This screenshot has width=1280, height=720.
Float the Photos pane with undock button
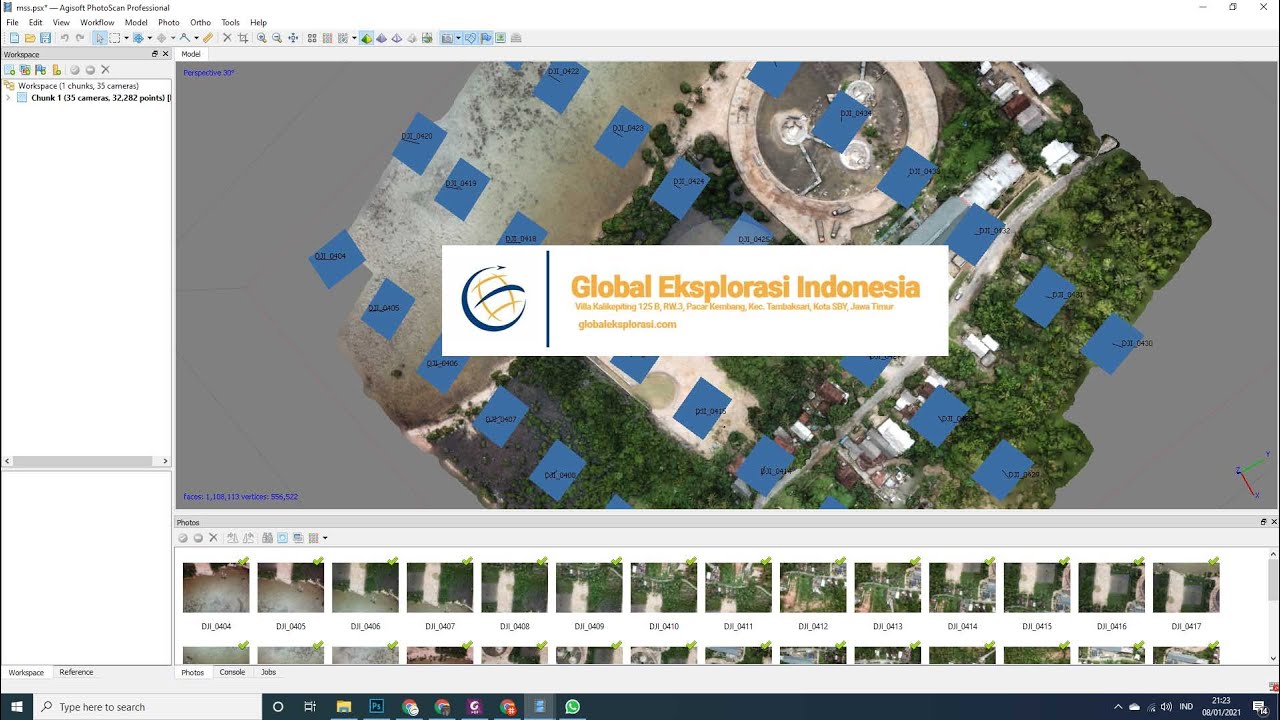(1264, 522)
